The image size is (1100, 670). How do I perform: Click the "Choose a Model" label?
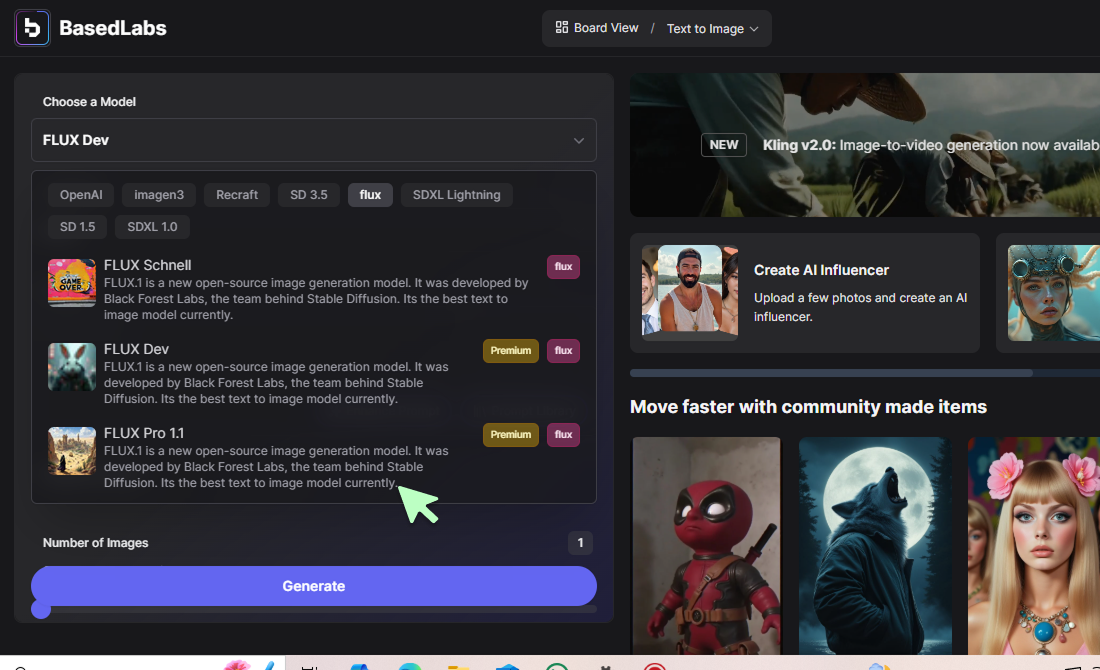89,102
